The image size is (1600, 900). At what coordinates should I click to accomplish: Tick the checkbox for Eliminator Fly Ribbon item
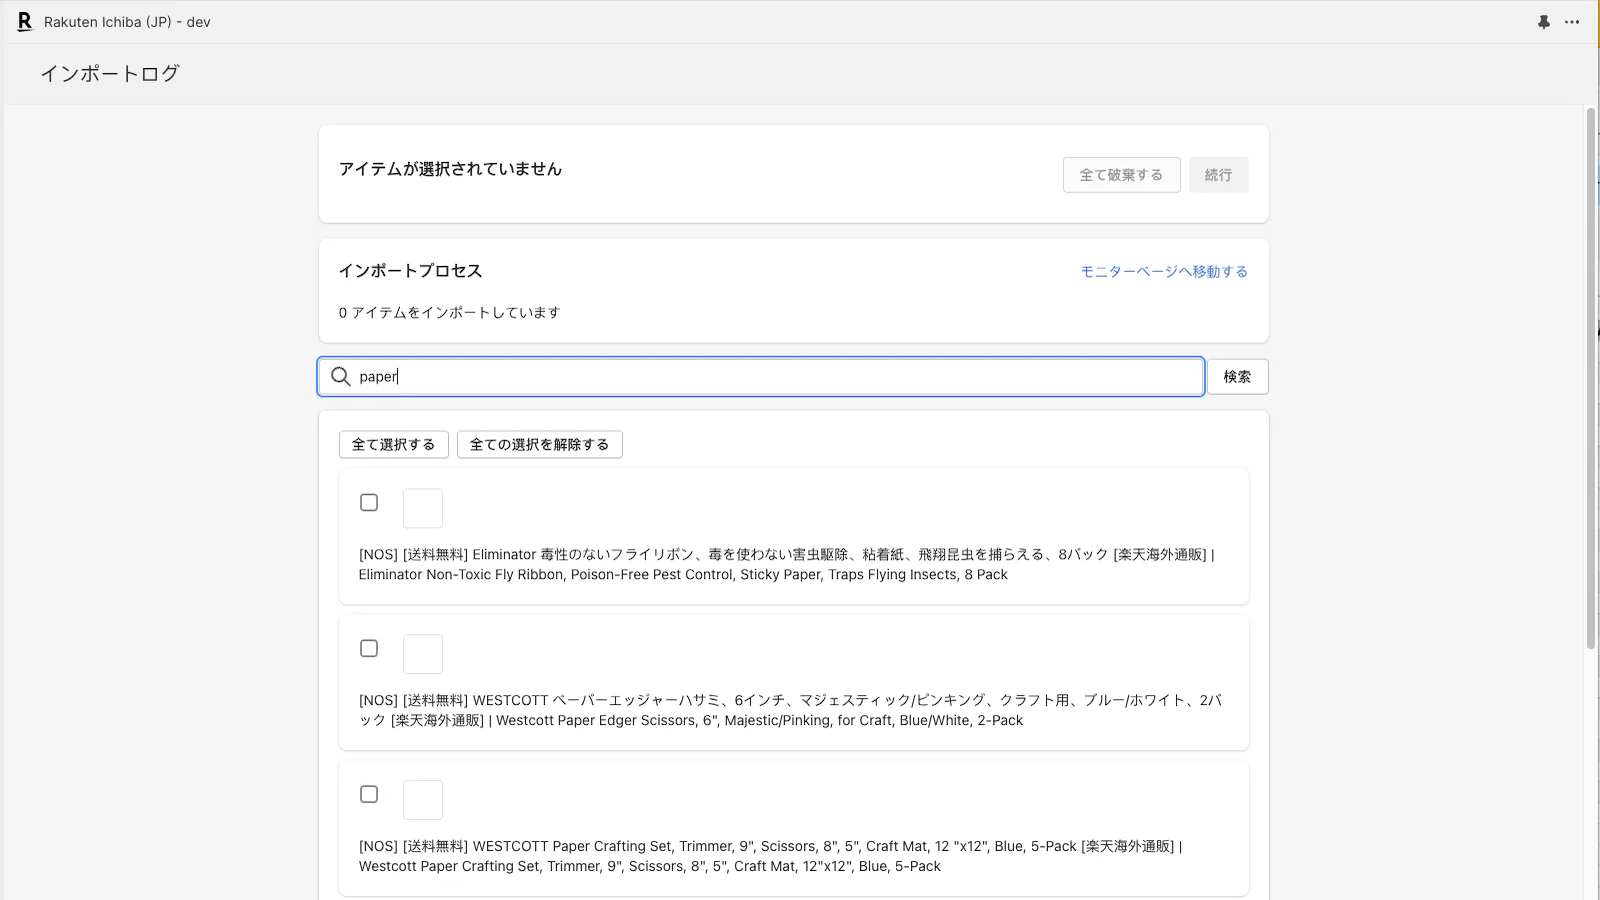[x=369, y=502]
